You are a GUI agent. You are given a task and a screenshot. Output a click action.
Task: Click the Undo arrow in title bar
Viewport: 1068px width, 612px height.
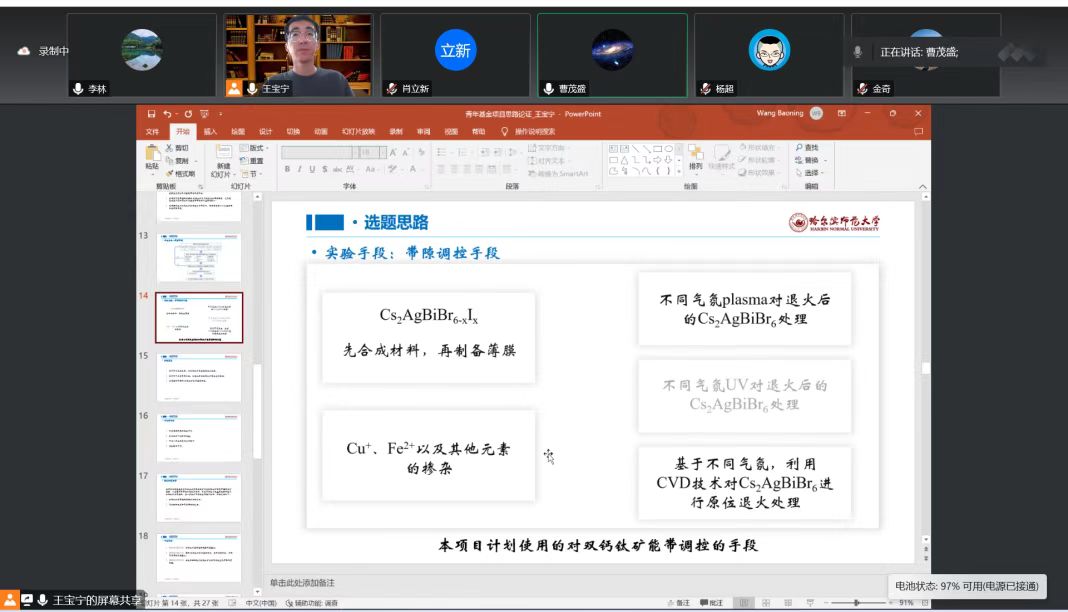pos(167,114)
